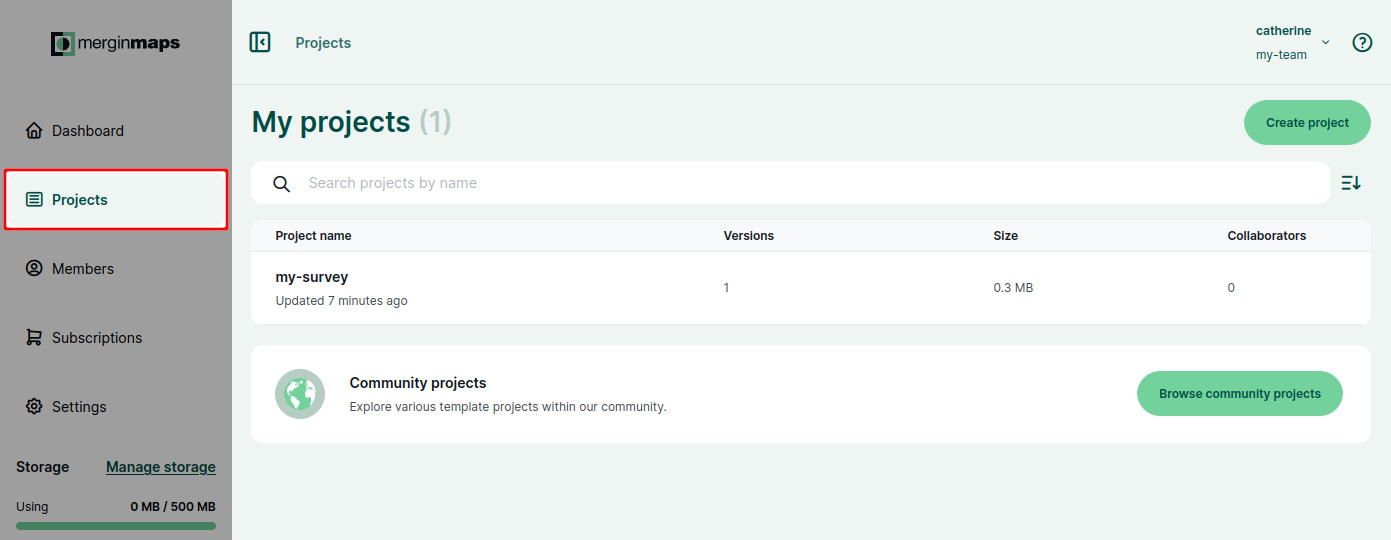Image resolution: width=1391 pixels, height=540 pixels.
Task: Click the Dashboard home icon
Action: pos(34,131)
